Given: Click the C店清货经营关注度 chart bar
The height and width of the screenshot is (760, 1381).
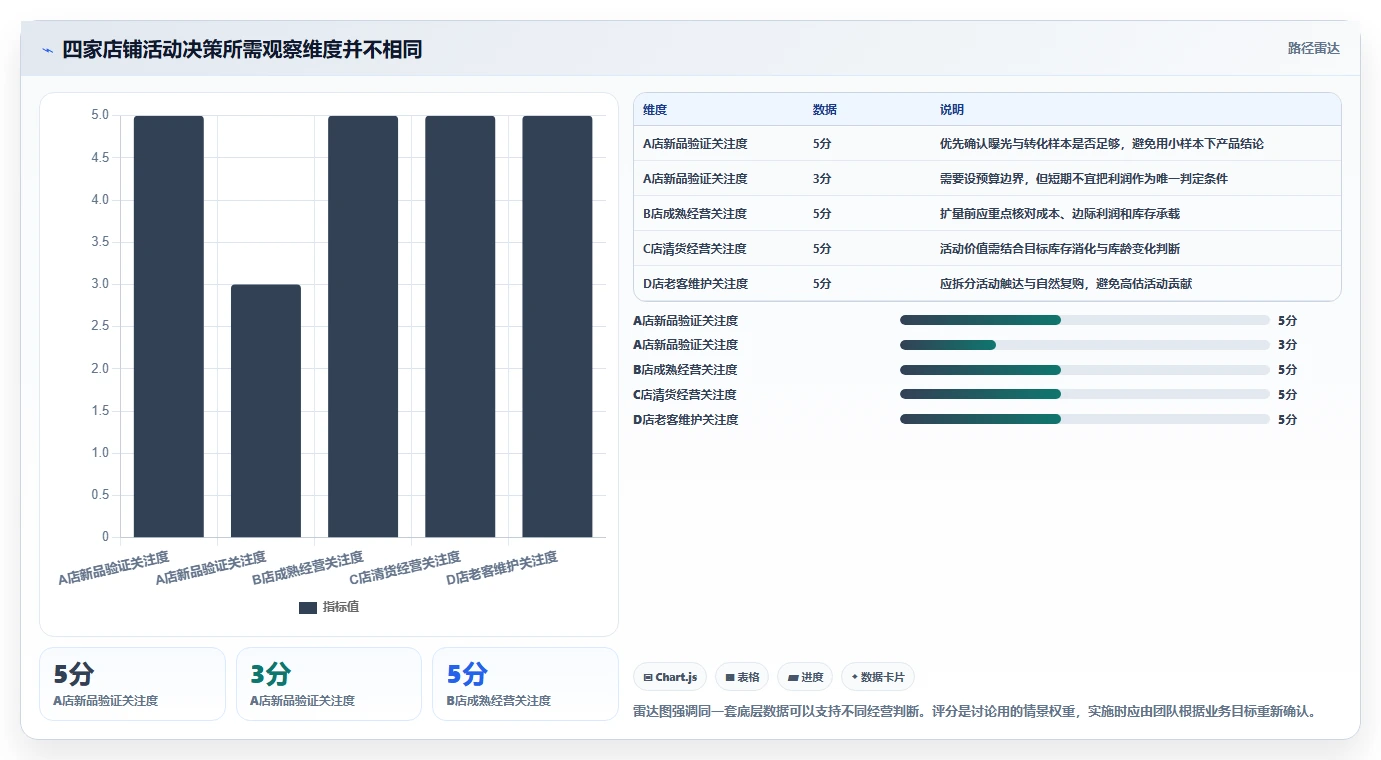Looking at the screenshot, I should [x=460, y=327].
